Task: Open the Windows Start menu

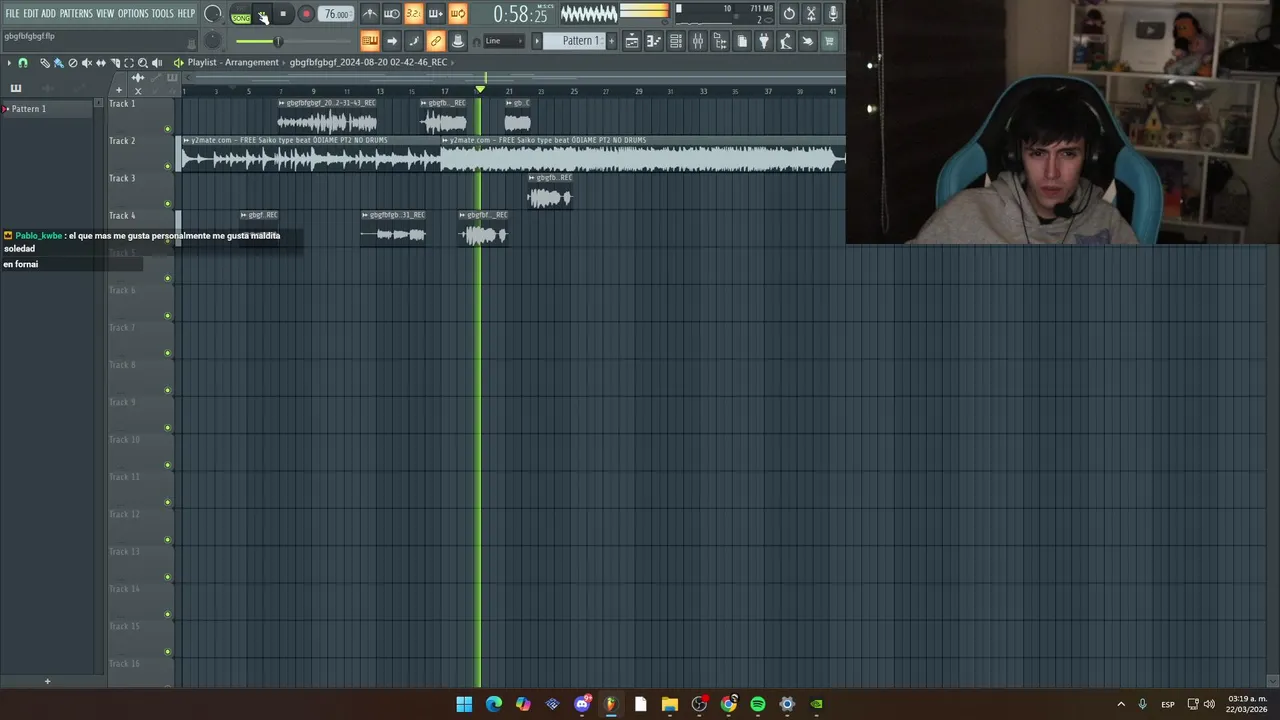Action: (464, 704)
